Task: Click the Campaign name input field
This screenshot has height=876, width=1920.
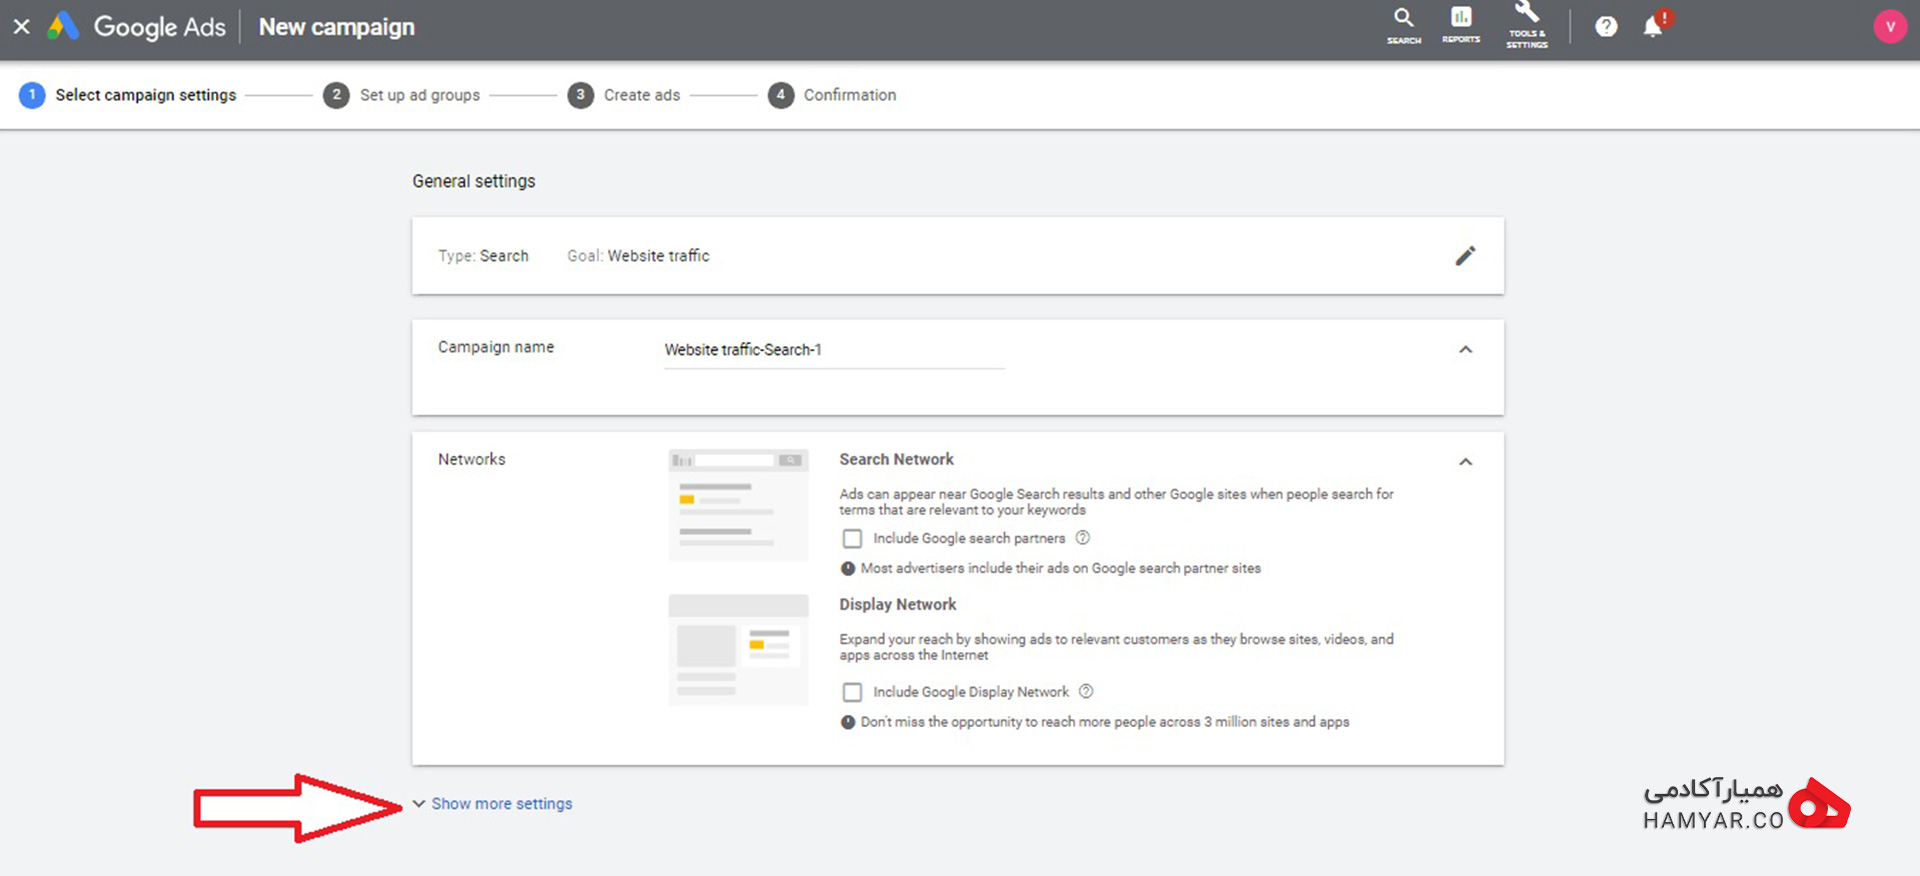Action: (x=834, y=350)
